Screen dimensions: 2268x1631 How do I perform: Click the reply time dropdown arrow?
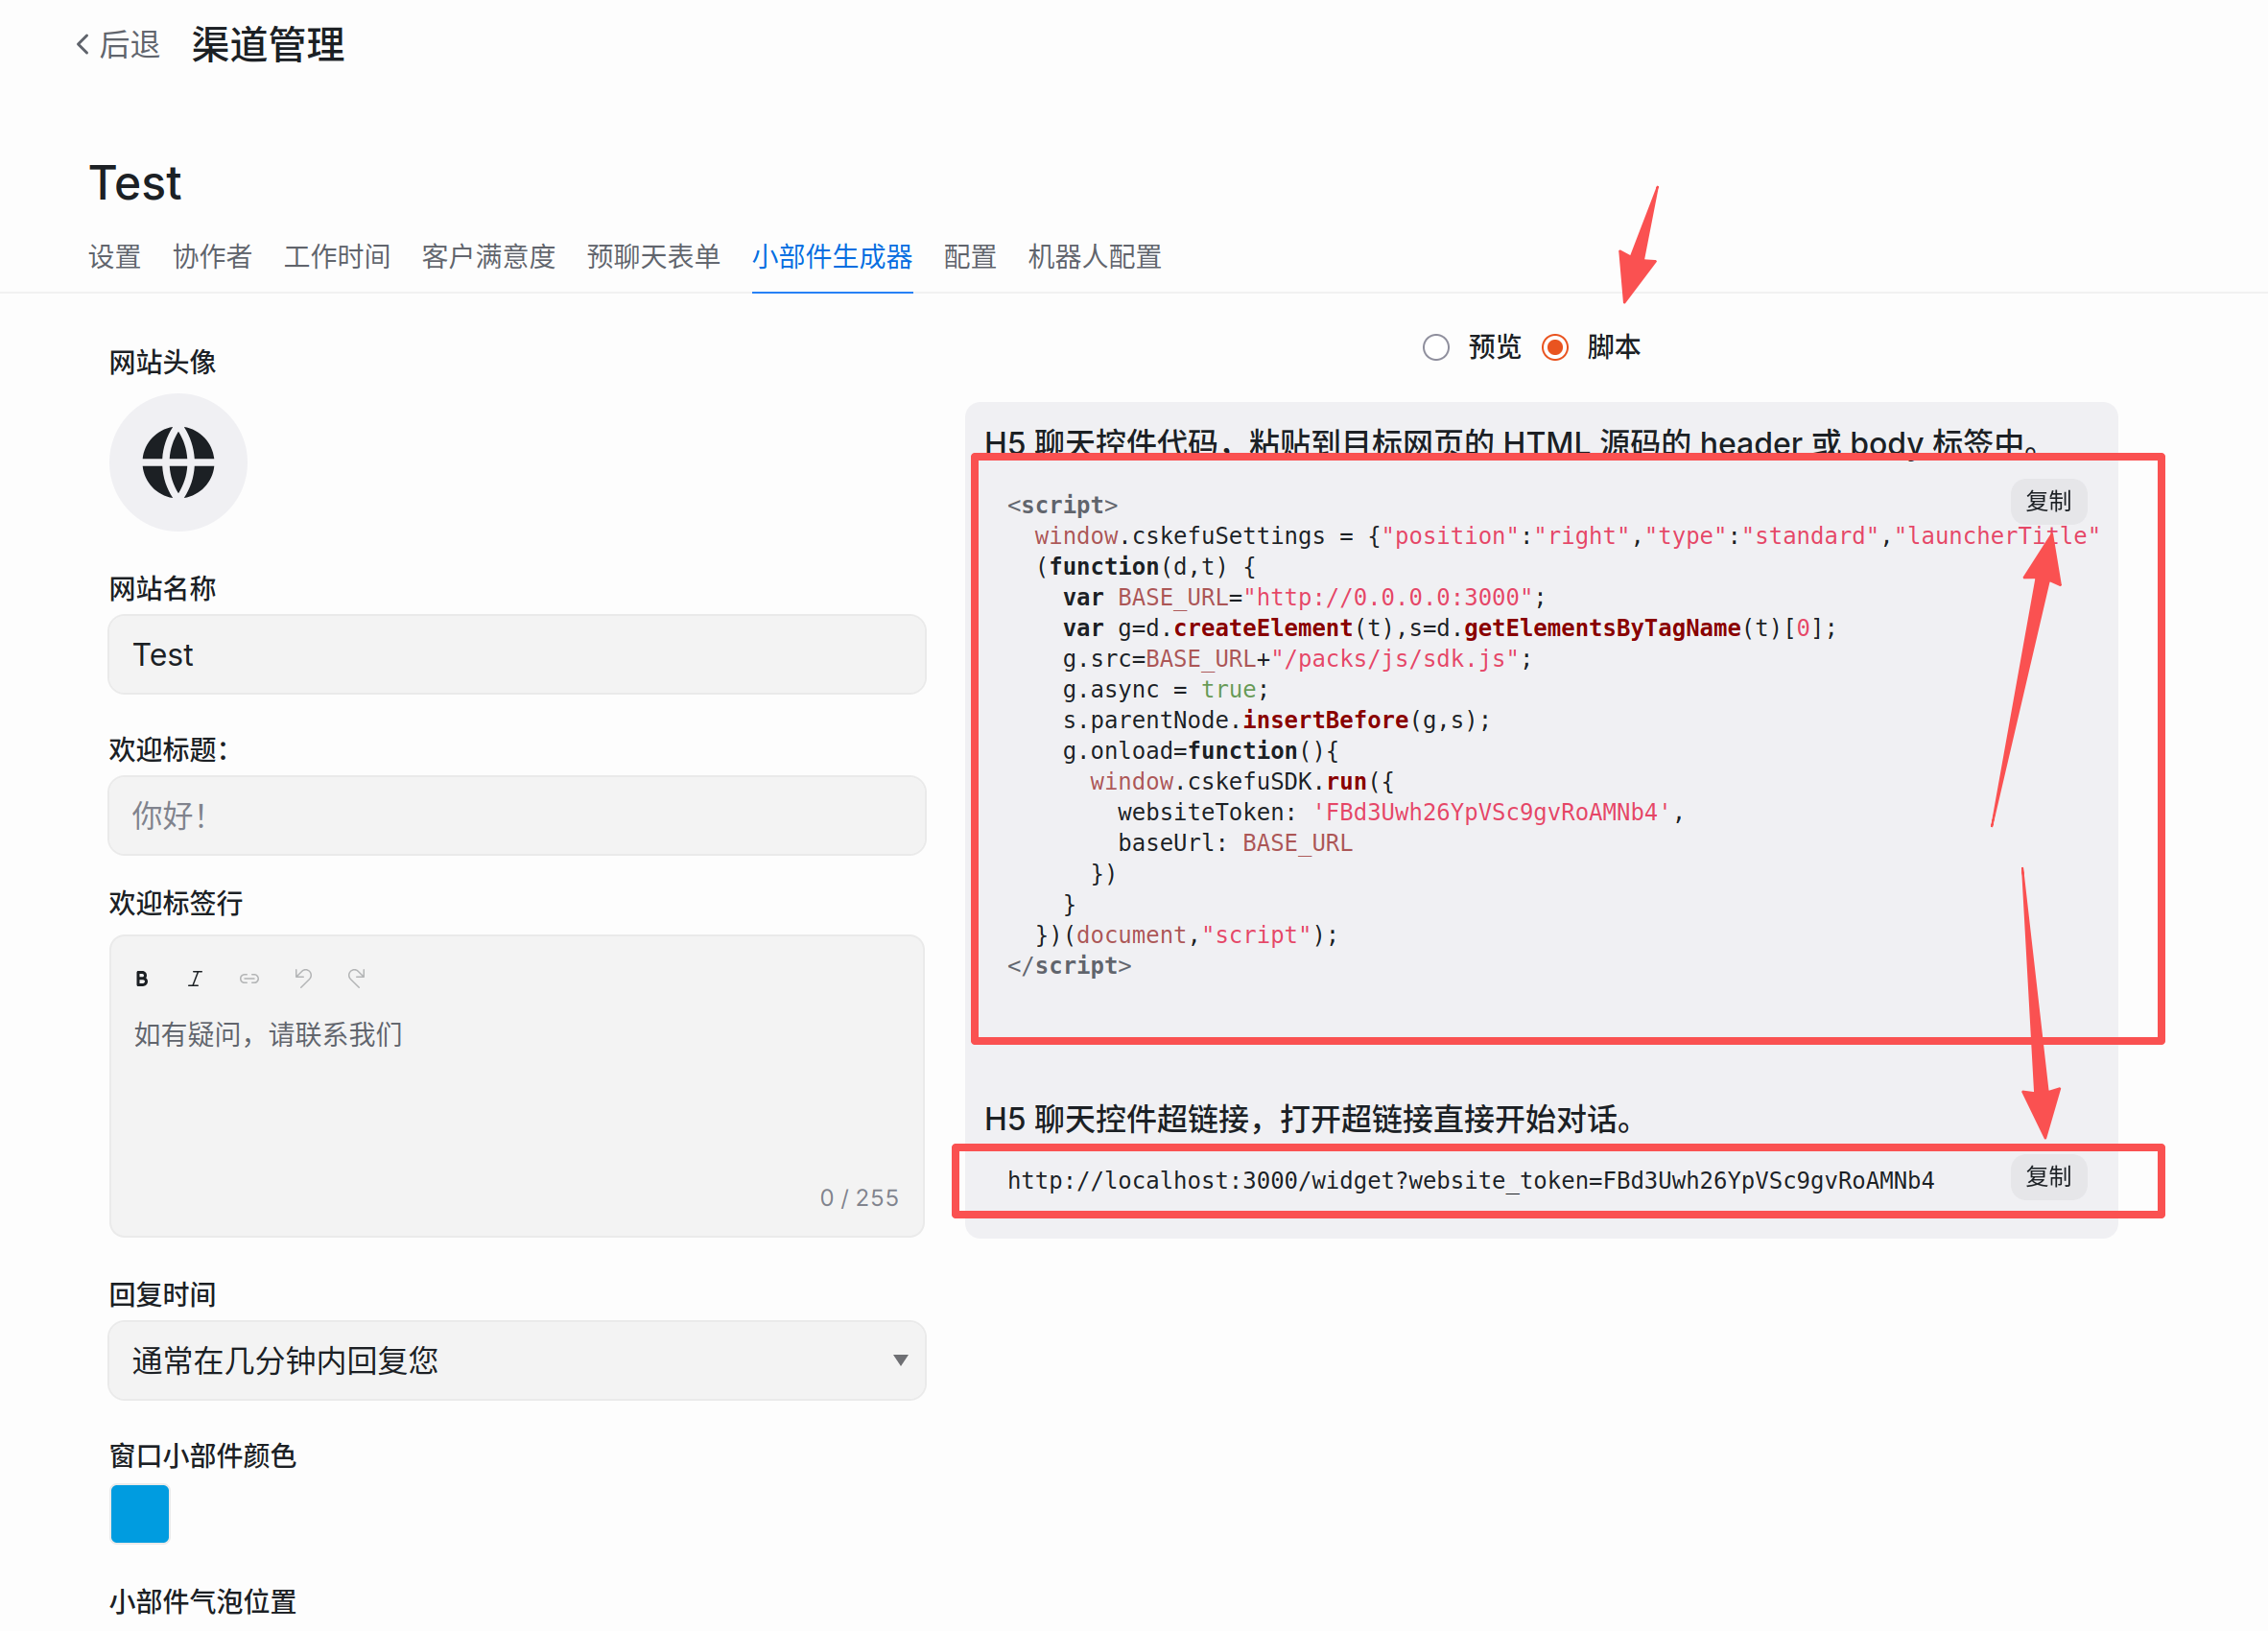click(x=900, y=1360)
